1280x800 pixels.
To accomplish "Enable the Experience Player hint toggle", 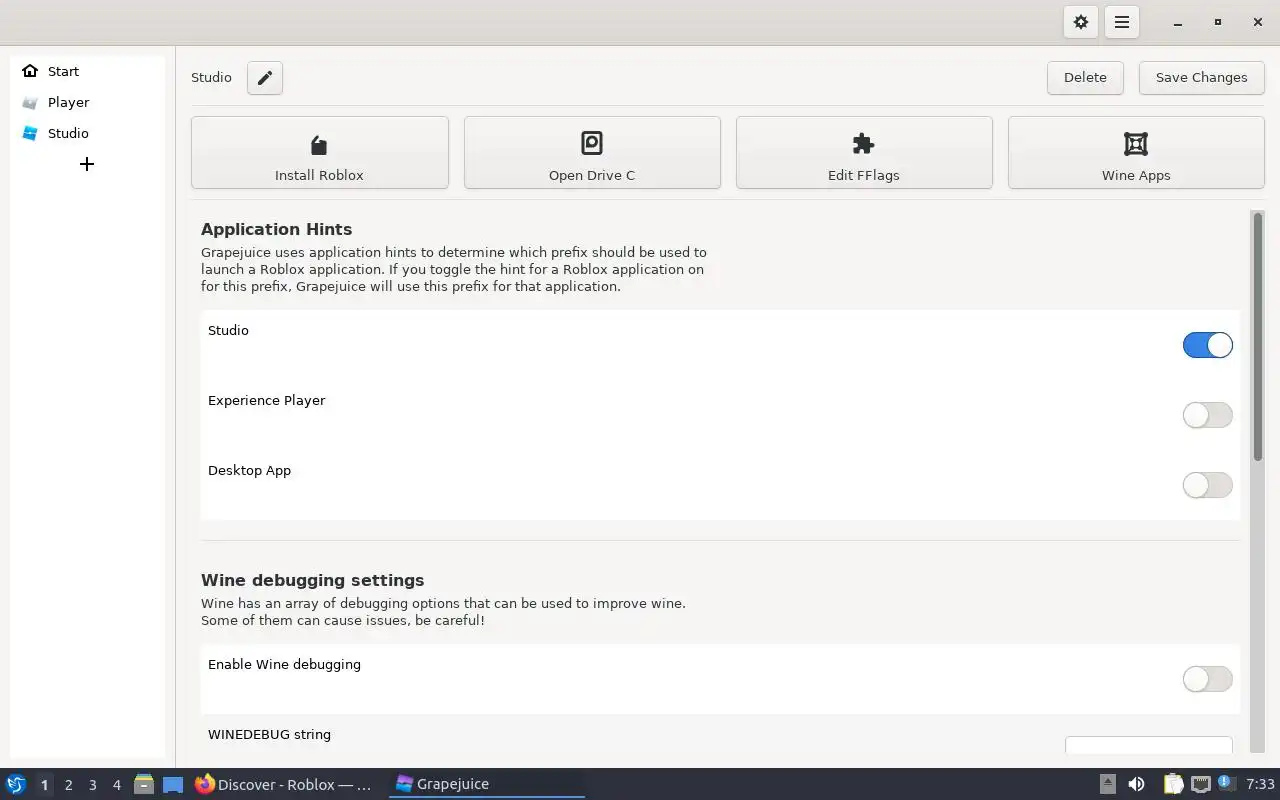I will [1208, 415].
